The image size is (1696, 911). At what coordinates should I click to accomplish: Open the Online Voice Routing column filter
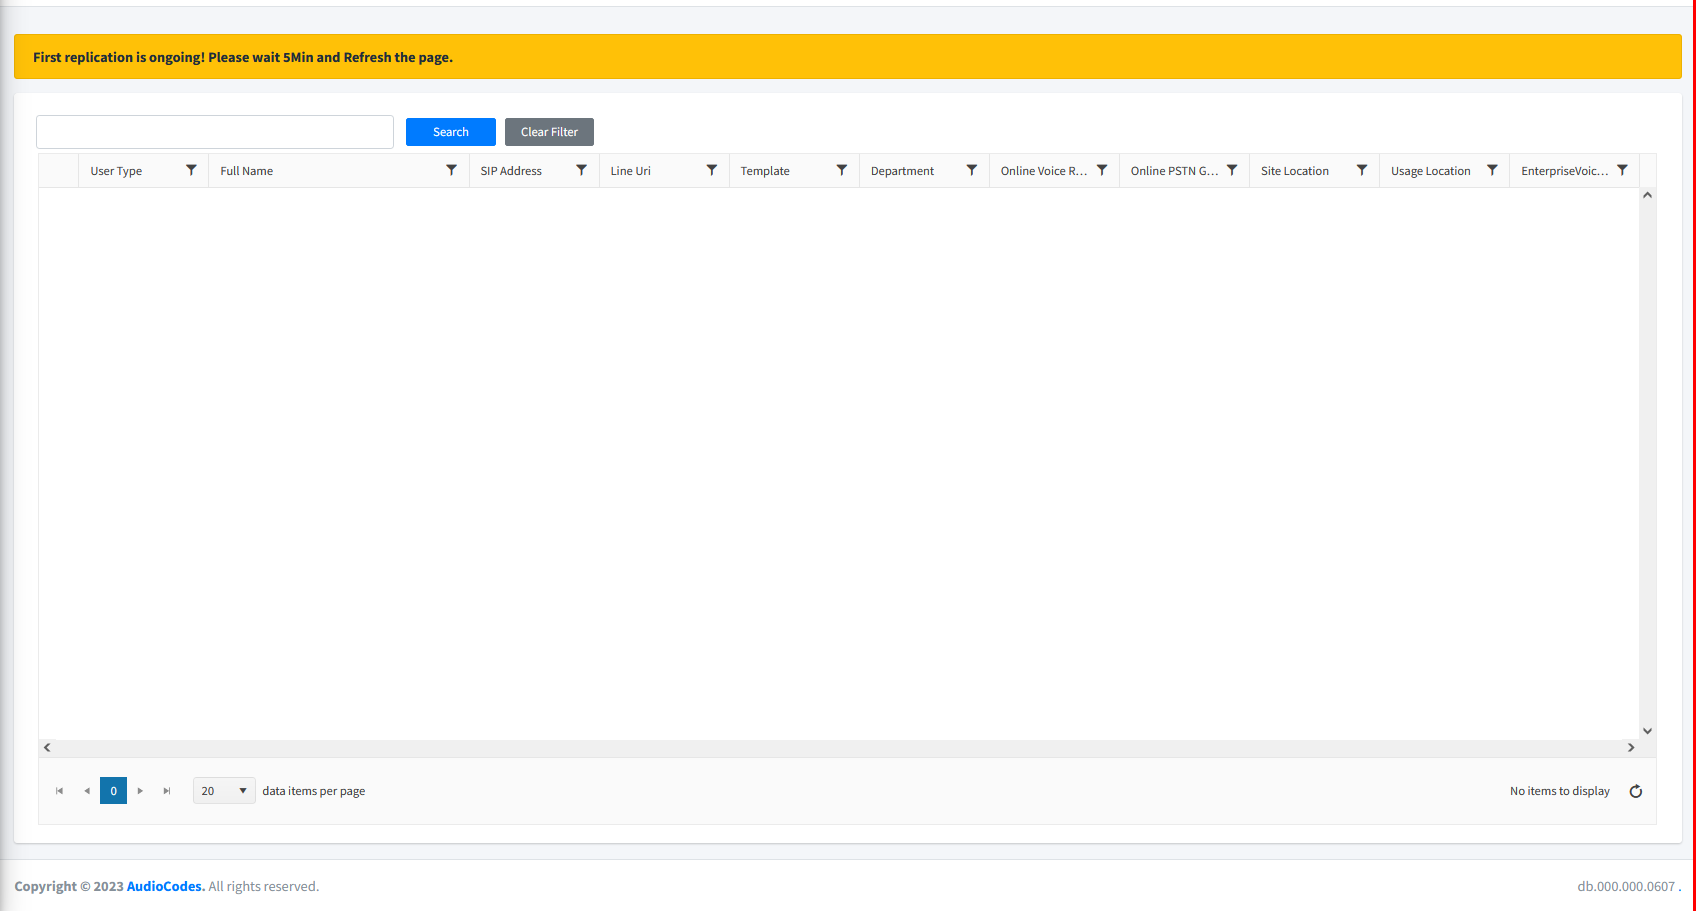click(1101, 171)
